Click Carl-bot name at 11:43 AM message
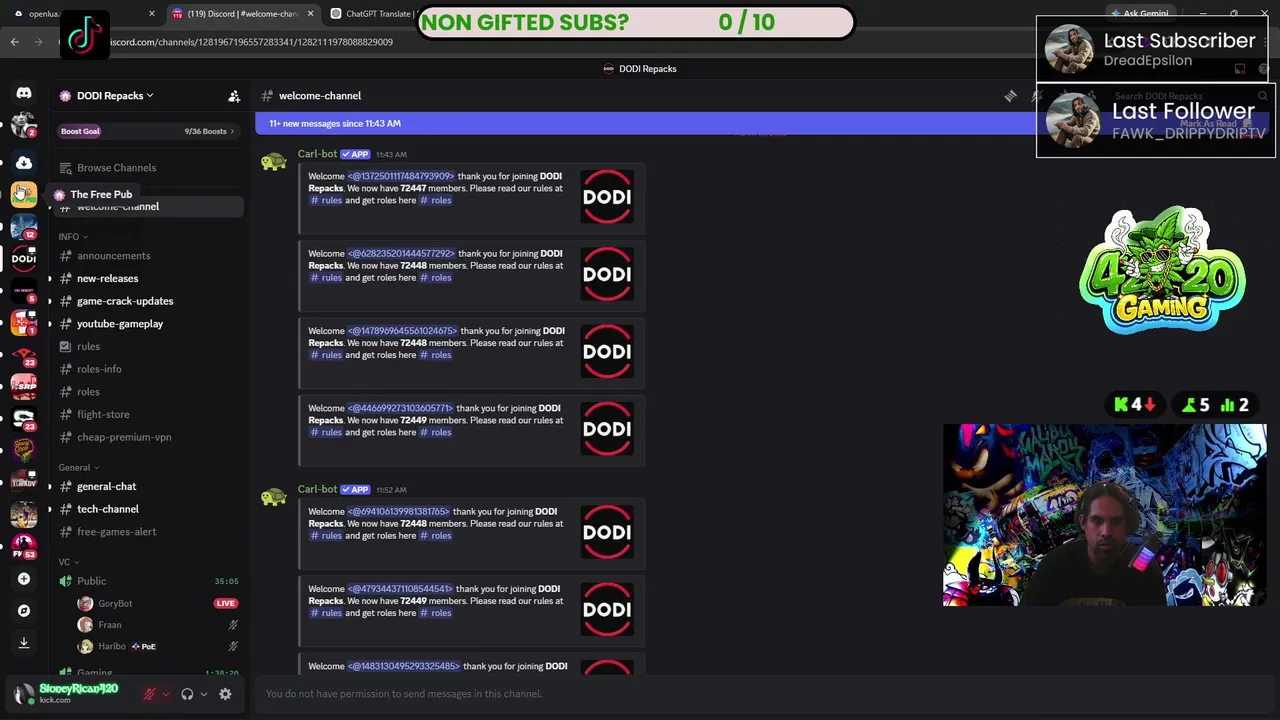The width and height of the screenshot is (1280, 720). tap(317, 154)
